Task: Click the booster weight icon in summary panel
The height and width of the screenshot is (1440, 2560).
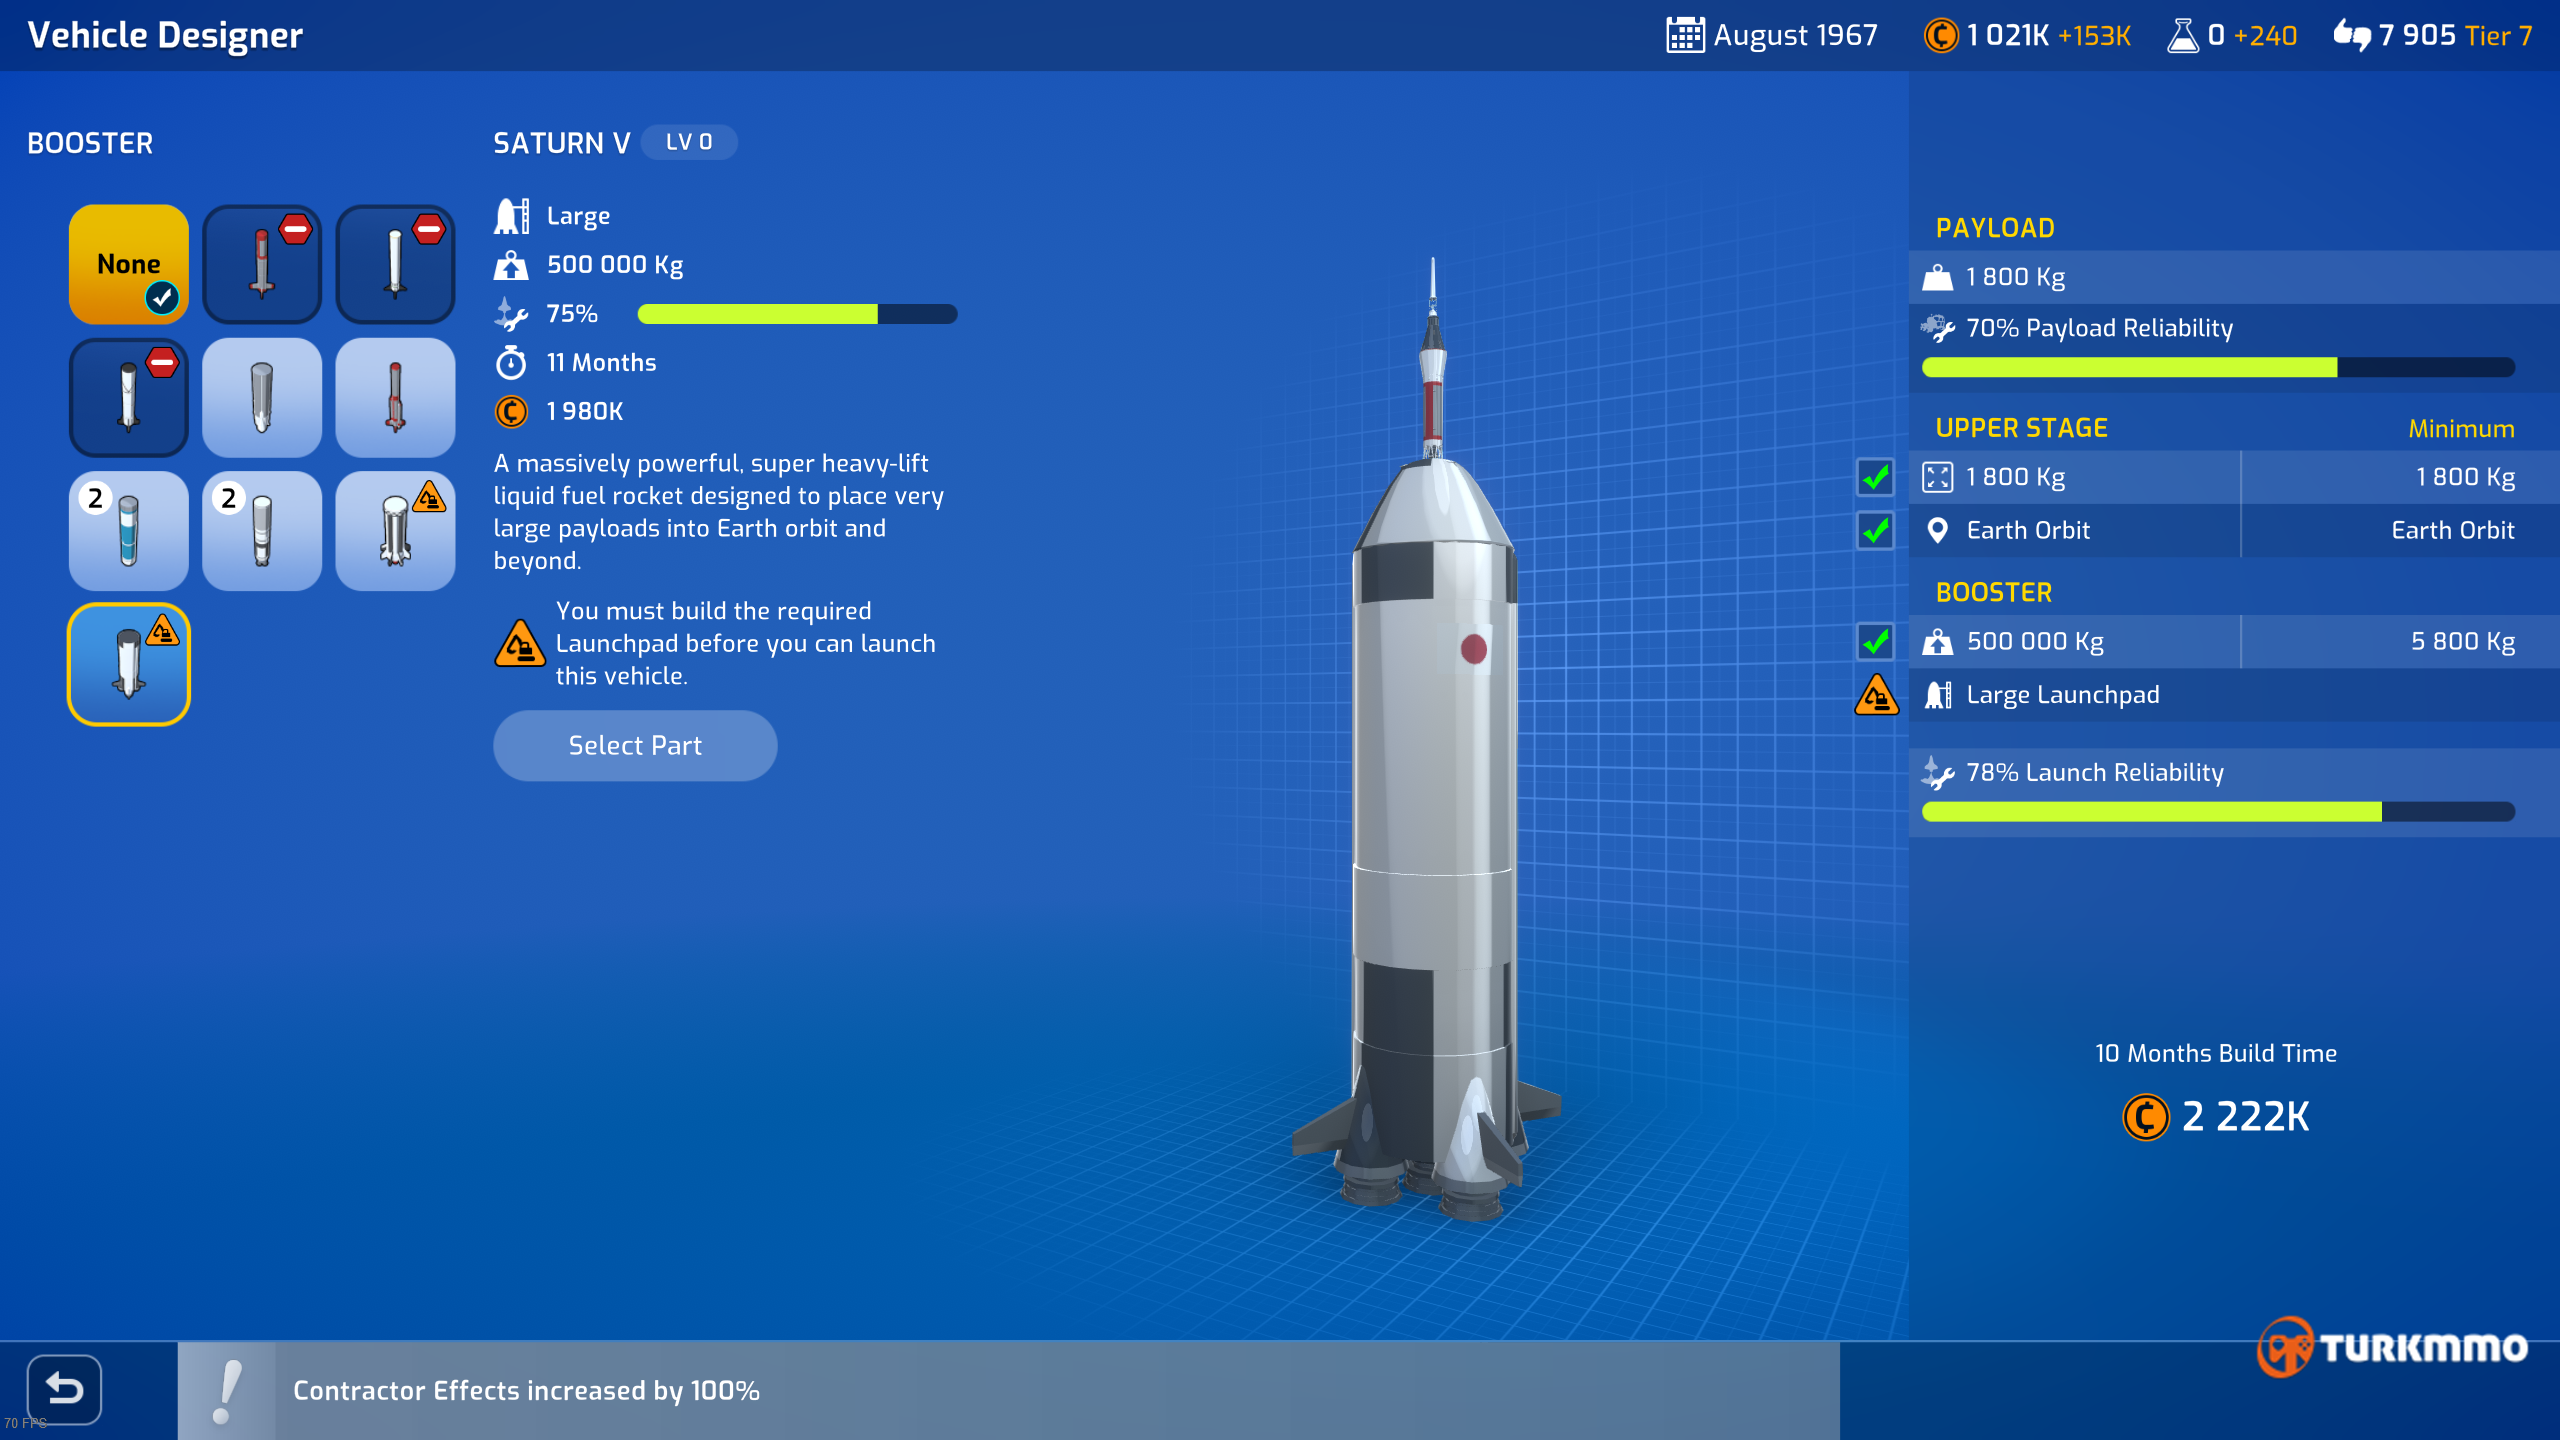Action: (1937, 641)
